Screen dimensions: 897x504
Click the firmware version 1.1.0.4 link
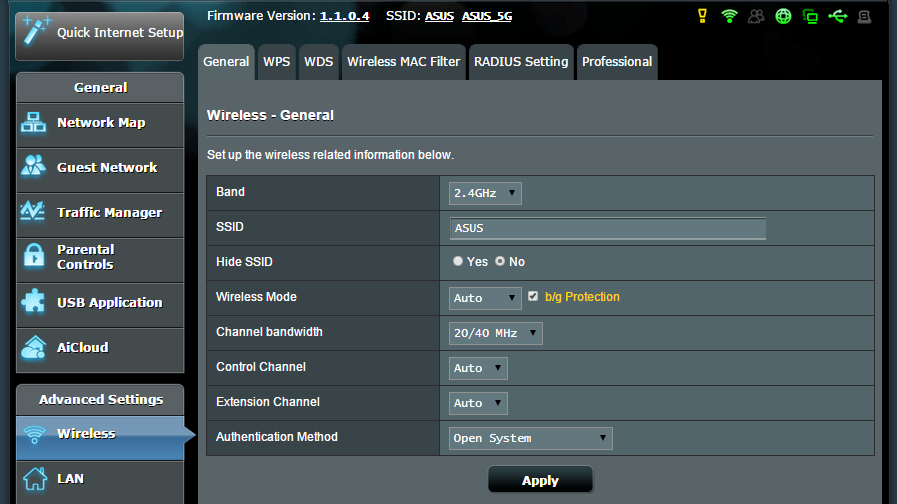pos(344,16)
